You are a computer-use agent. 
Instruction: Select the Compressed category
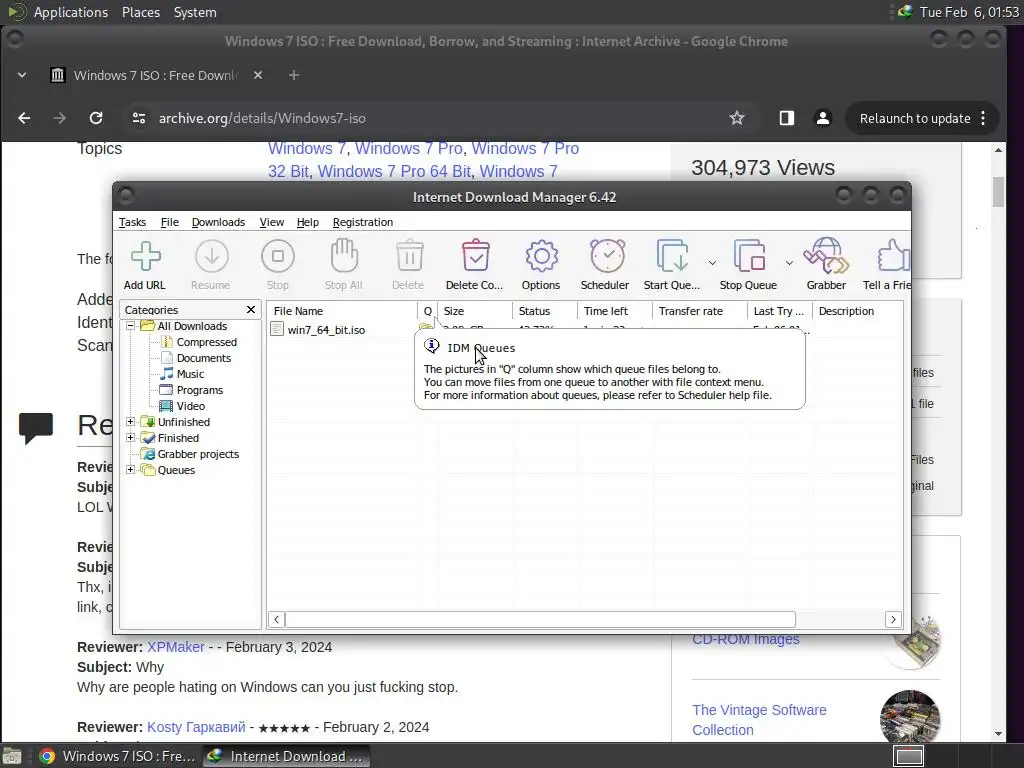point(206,342)
